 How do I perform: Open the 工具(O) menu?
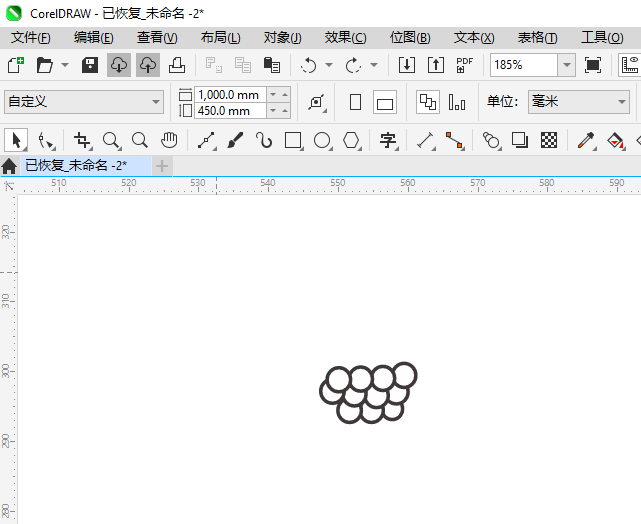[602, 38]
